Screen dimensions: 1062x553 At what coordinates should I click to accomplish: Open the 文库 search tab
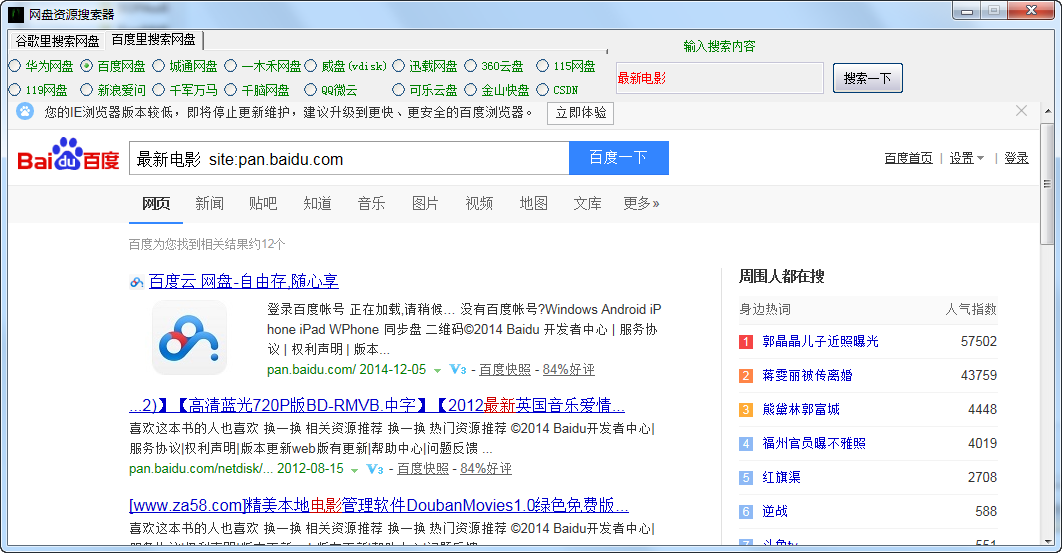(x=587, y=203)
